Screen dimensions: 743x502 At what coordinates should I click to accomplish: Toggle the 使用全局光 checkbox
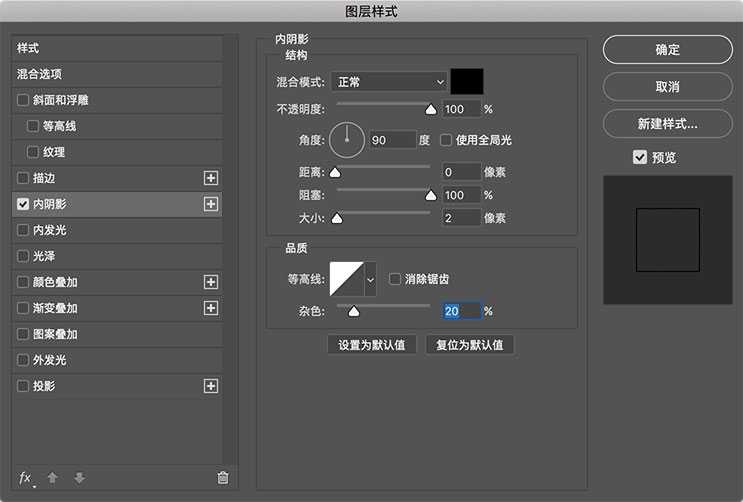pyautogui.click(x=447, y=140)
